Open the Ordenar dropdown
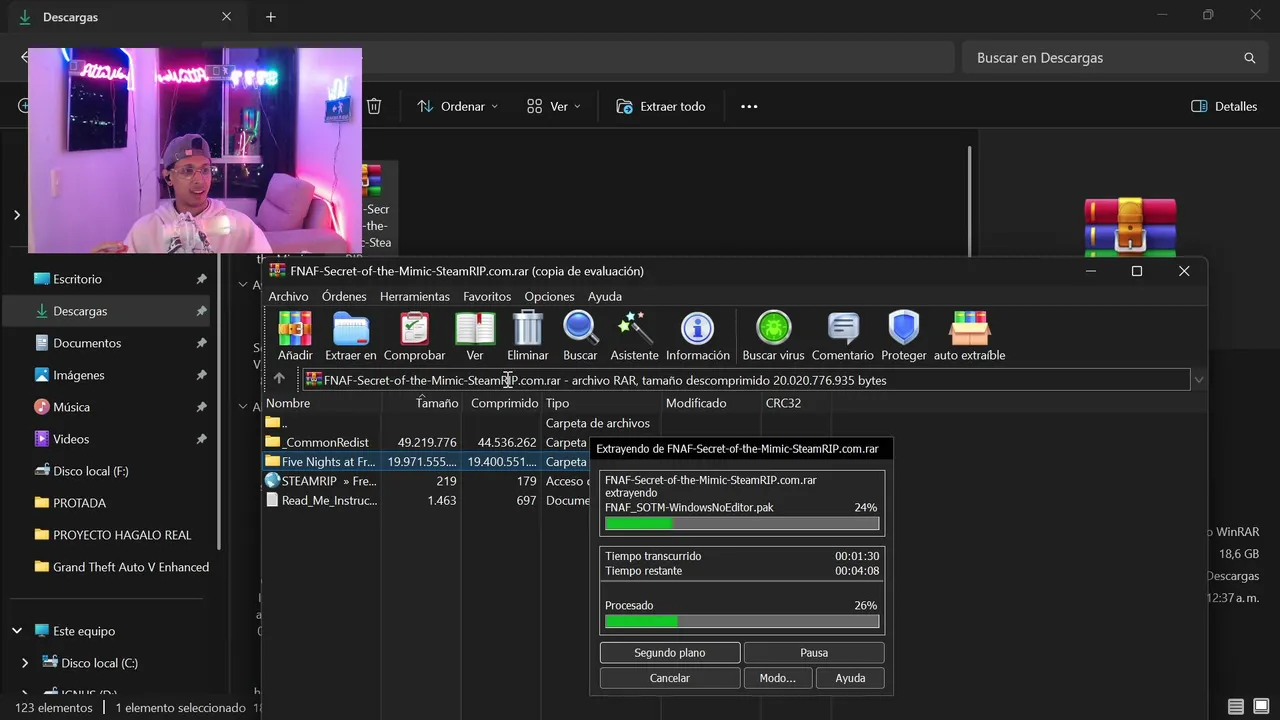The width and height of the screenshot is (1280, 720). [x=457, y=106]
